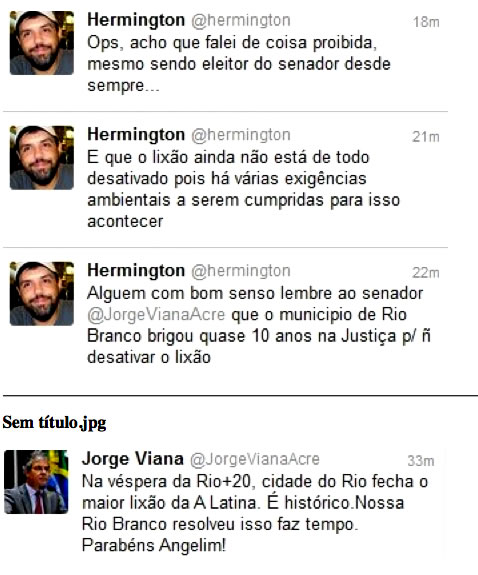Image resolution: width=478 pixels, height=575 pixels.
Task: Click the Jorge Viana display name
Action: pos(133,459)
